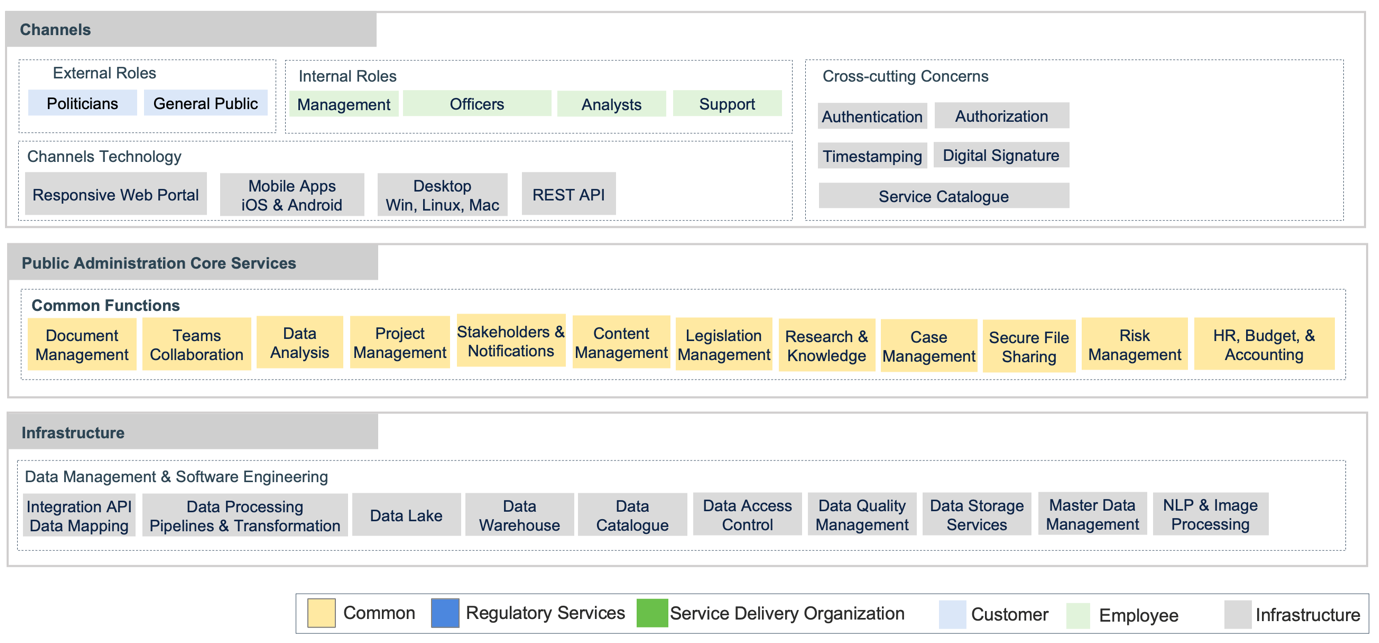Select the General Public box
Image resolution: width=1379 pixels, height=643 pixels.
(x=205, y=104)
